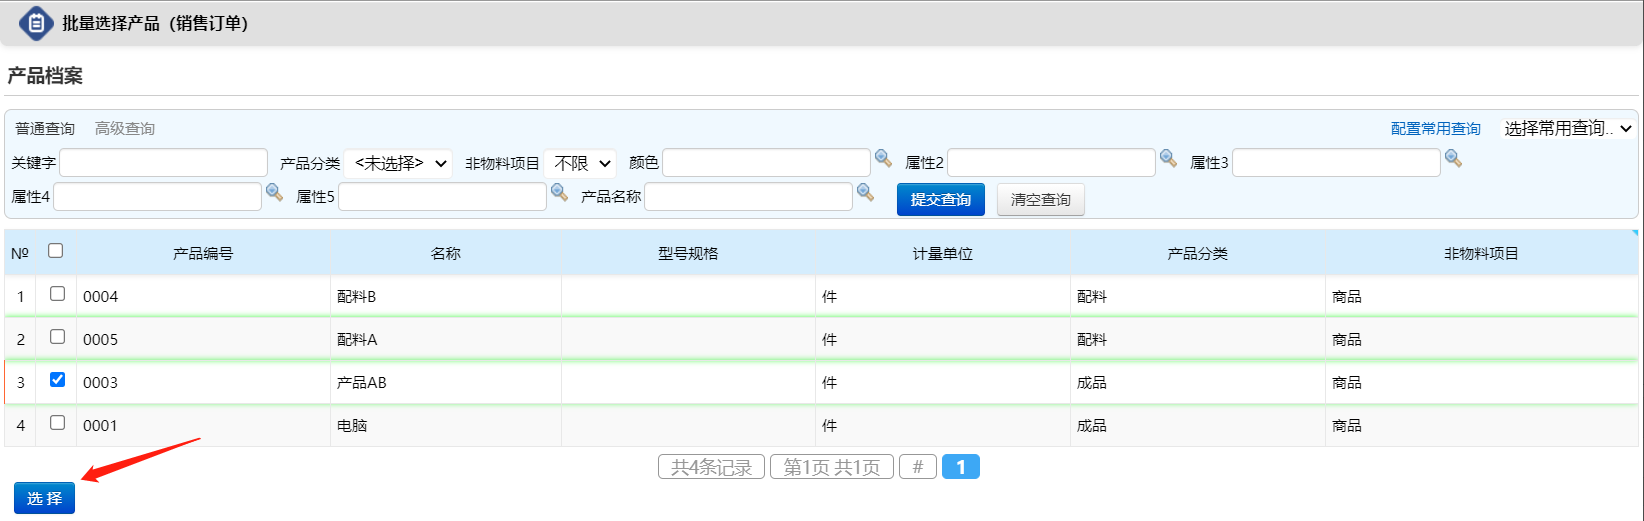This screenshot has height=521, width=1644.
Task: Select the checkbox for product 0001 电脑
Action: [x=57, y=423]
